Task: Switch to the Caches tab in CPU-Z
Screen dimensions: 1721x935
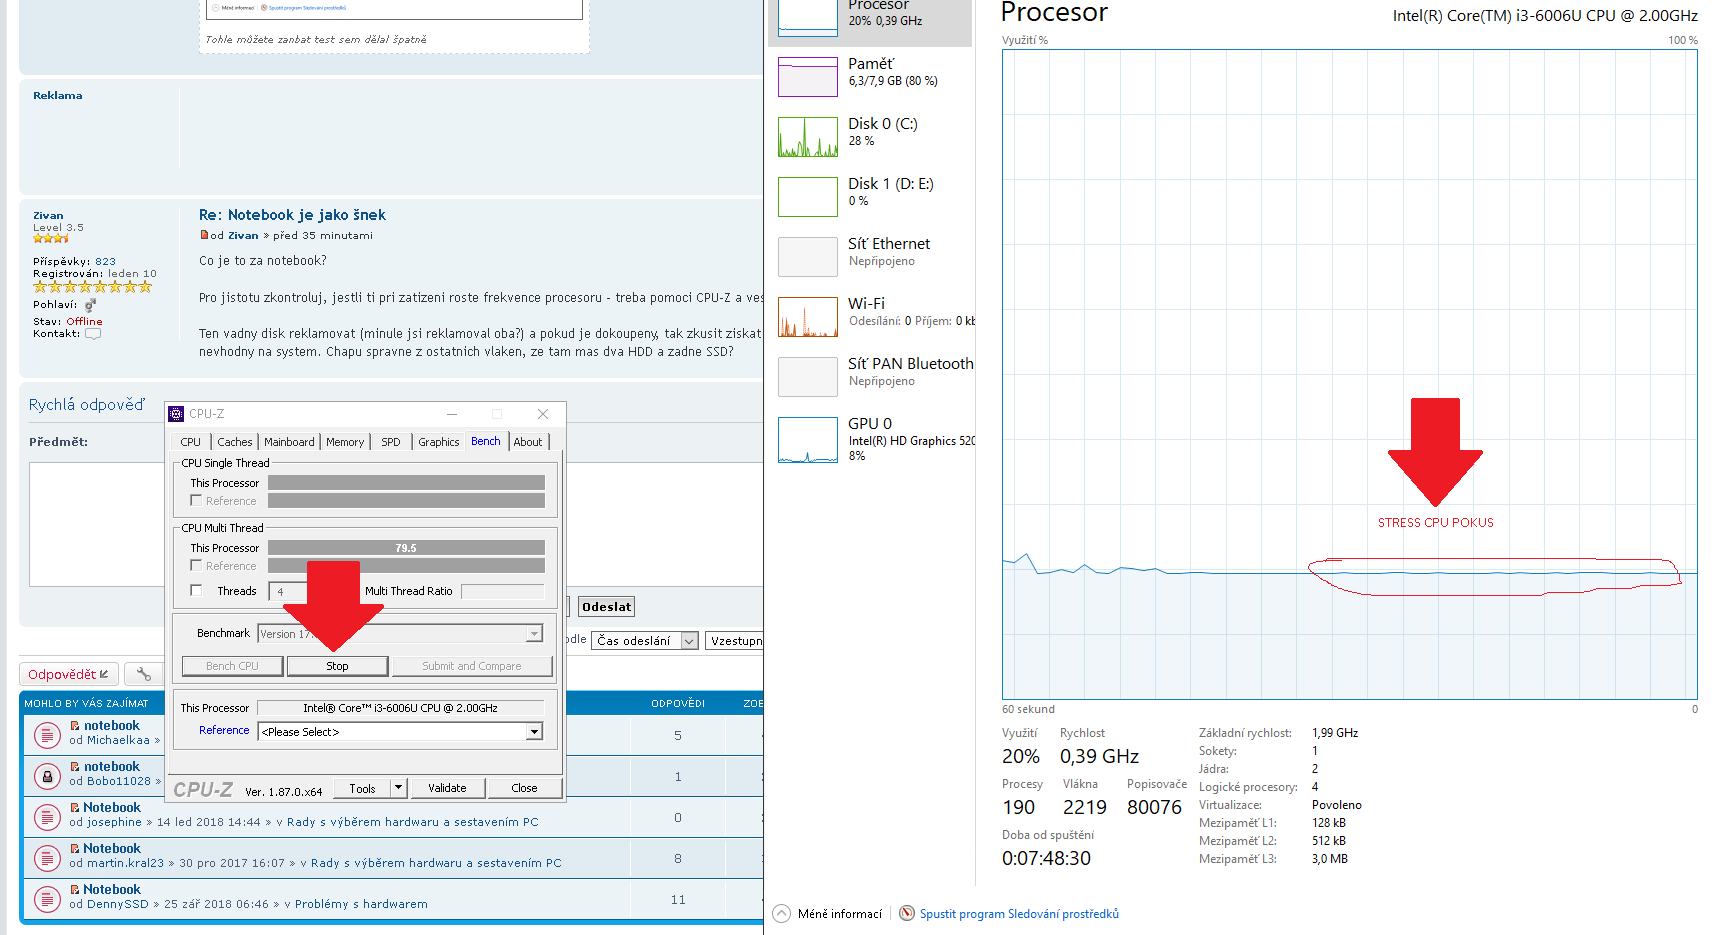Action: click(x=235, y=442)
